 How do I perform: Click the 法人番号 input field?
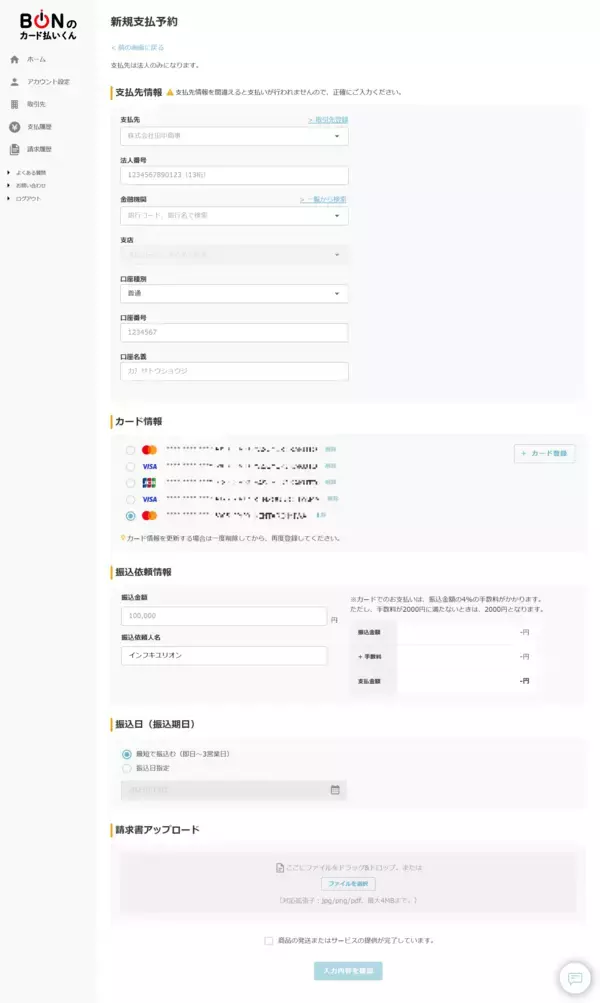(x=234, y=175)
